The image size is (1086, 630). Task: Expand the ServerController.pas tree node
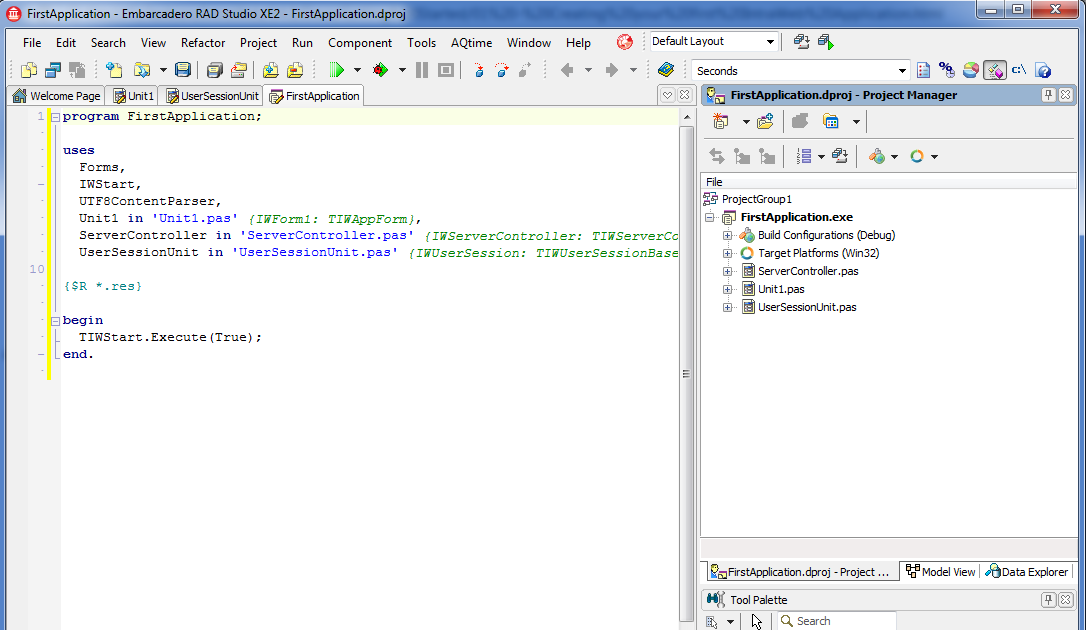[727, 271]
